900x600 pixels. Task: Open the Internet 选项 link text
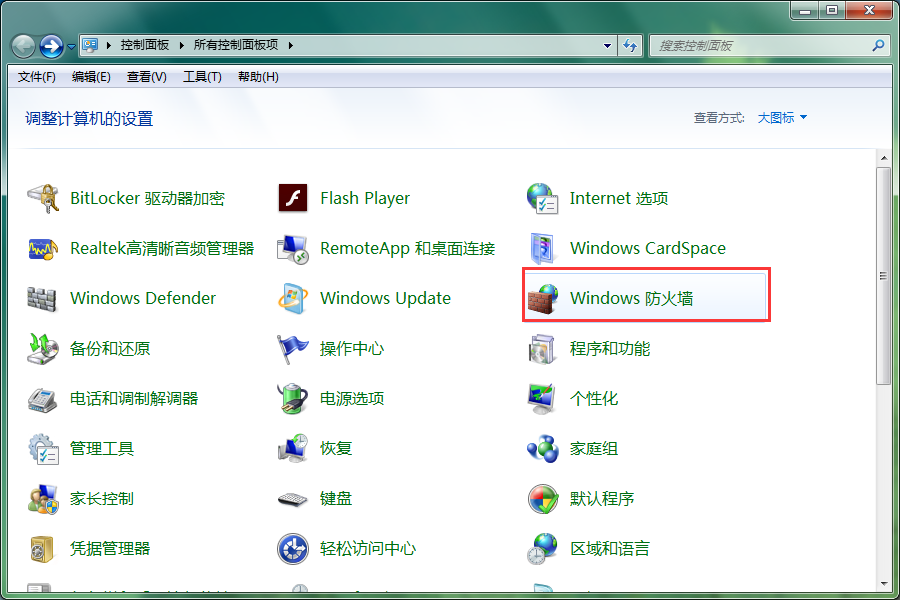click(x=619, y=199)
